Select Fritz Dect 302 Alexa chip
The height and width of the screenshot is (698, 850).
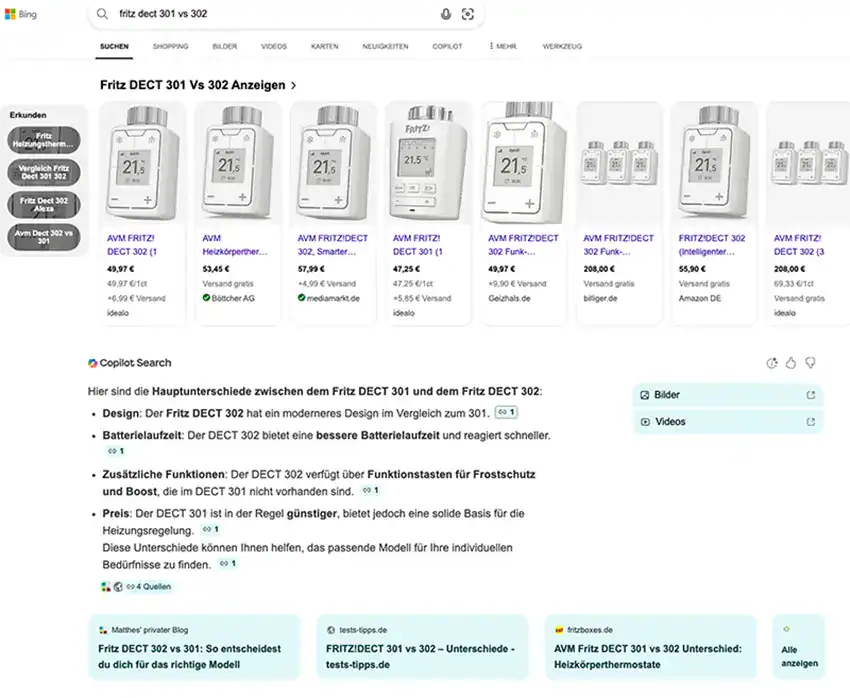[44, 204]
